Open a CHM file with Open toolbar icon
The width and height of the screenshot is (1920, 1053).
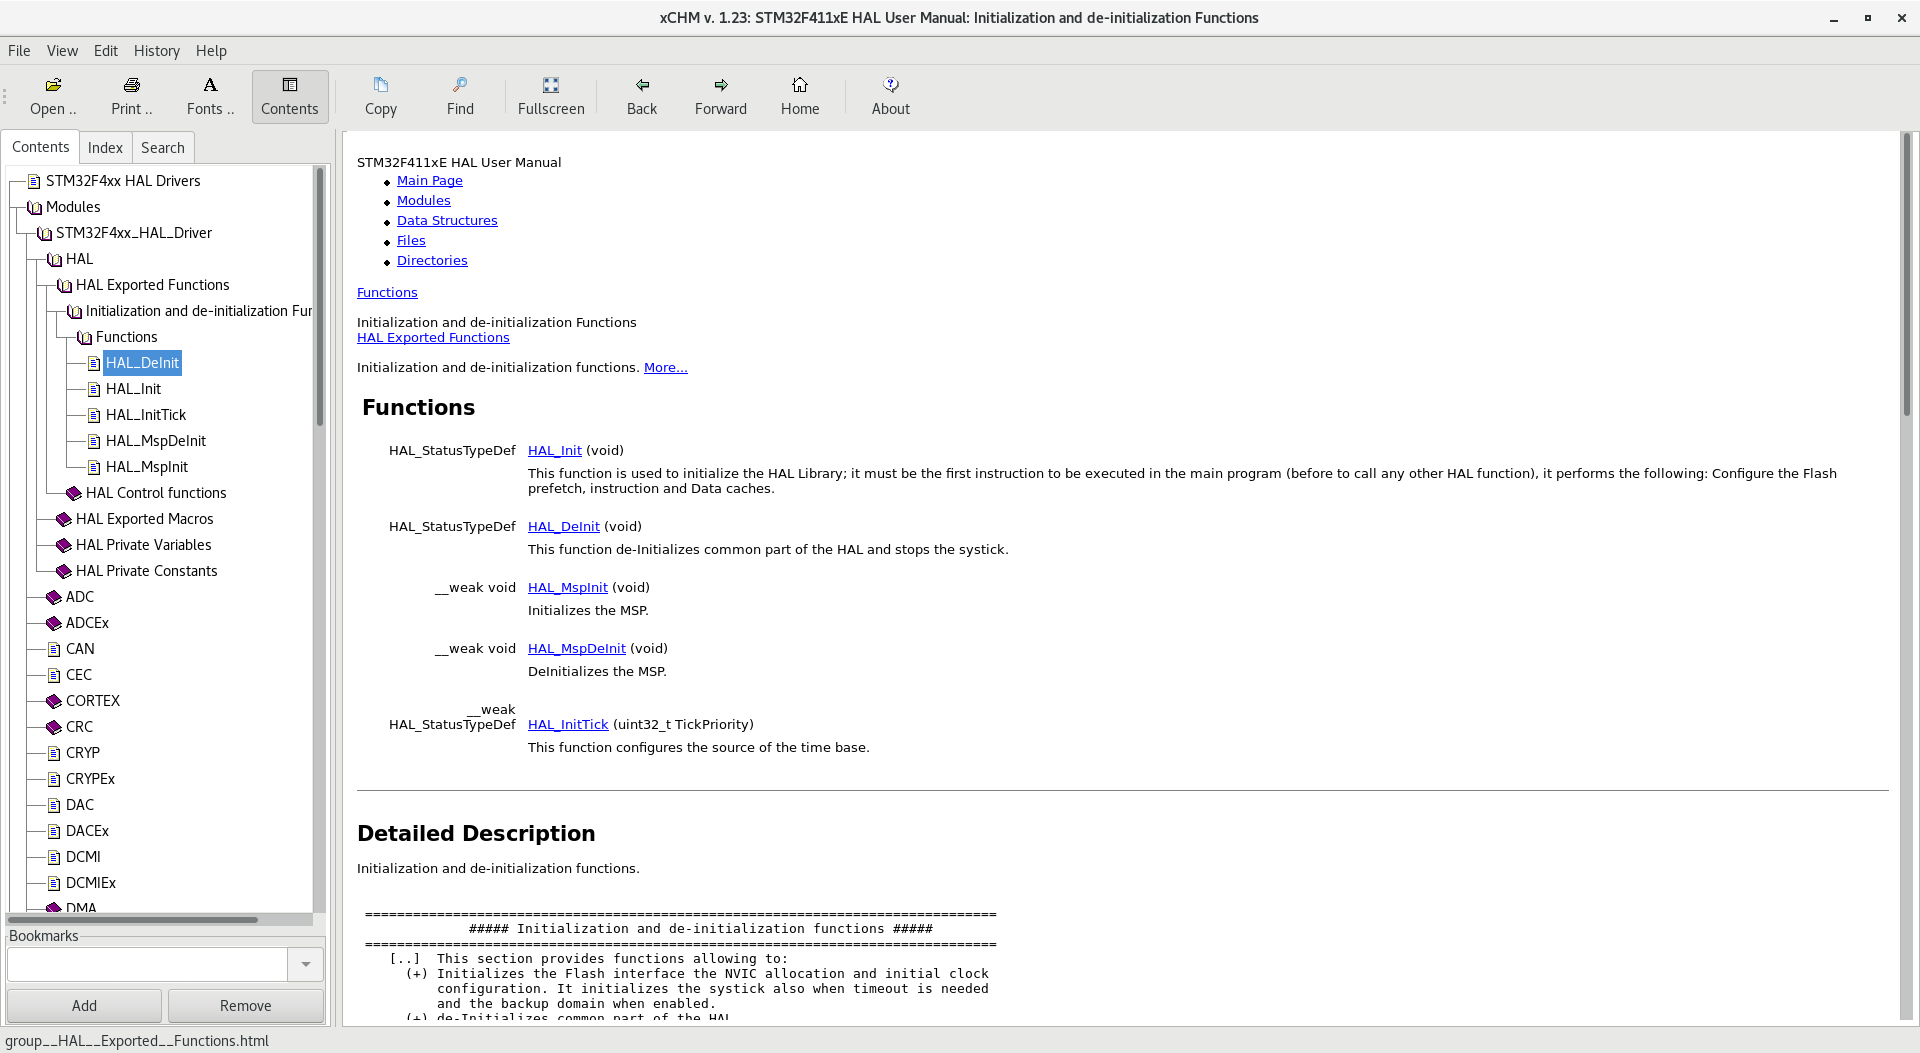click(53, 96)
